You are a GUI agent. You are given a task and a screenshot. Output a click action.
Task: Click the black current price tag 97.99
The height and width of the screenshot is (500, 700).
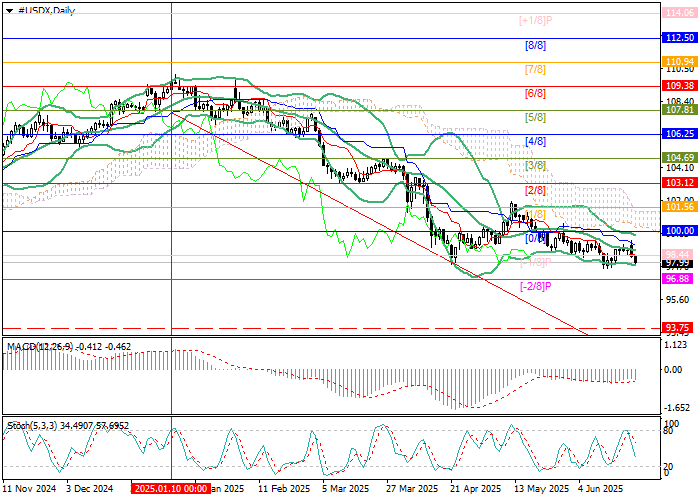(x=679, y=263)
